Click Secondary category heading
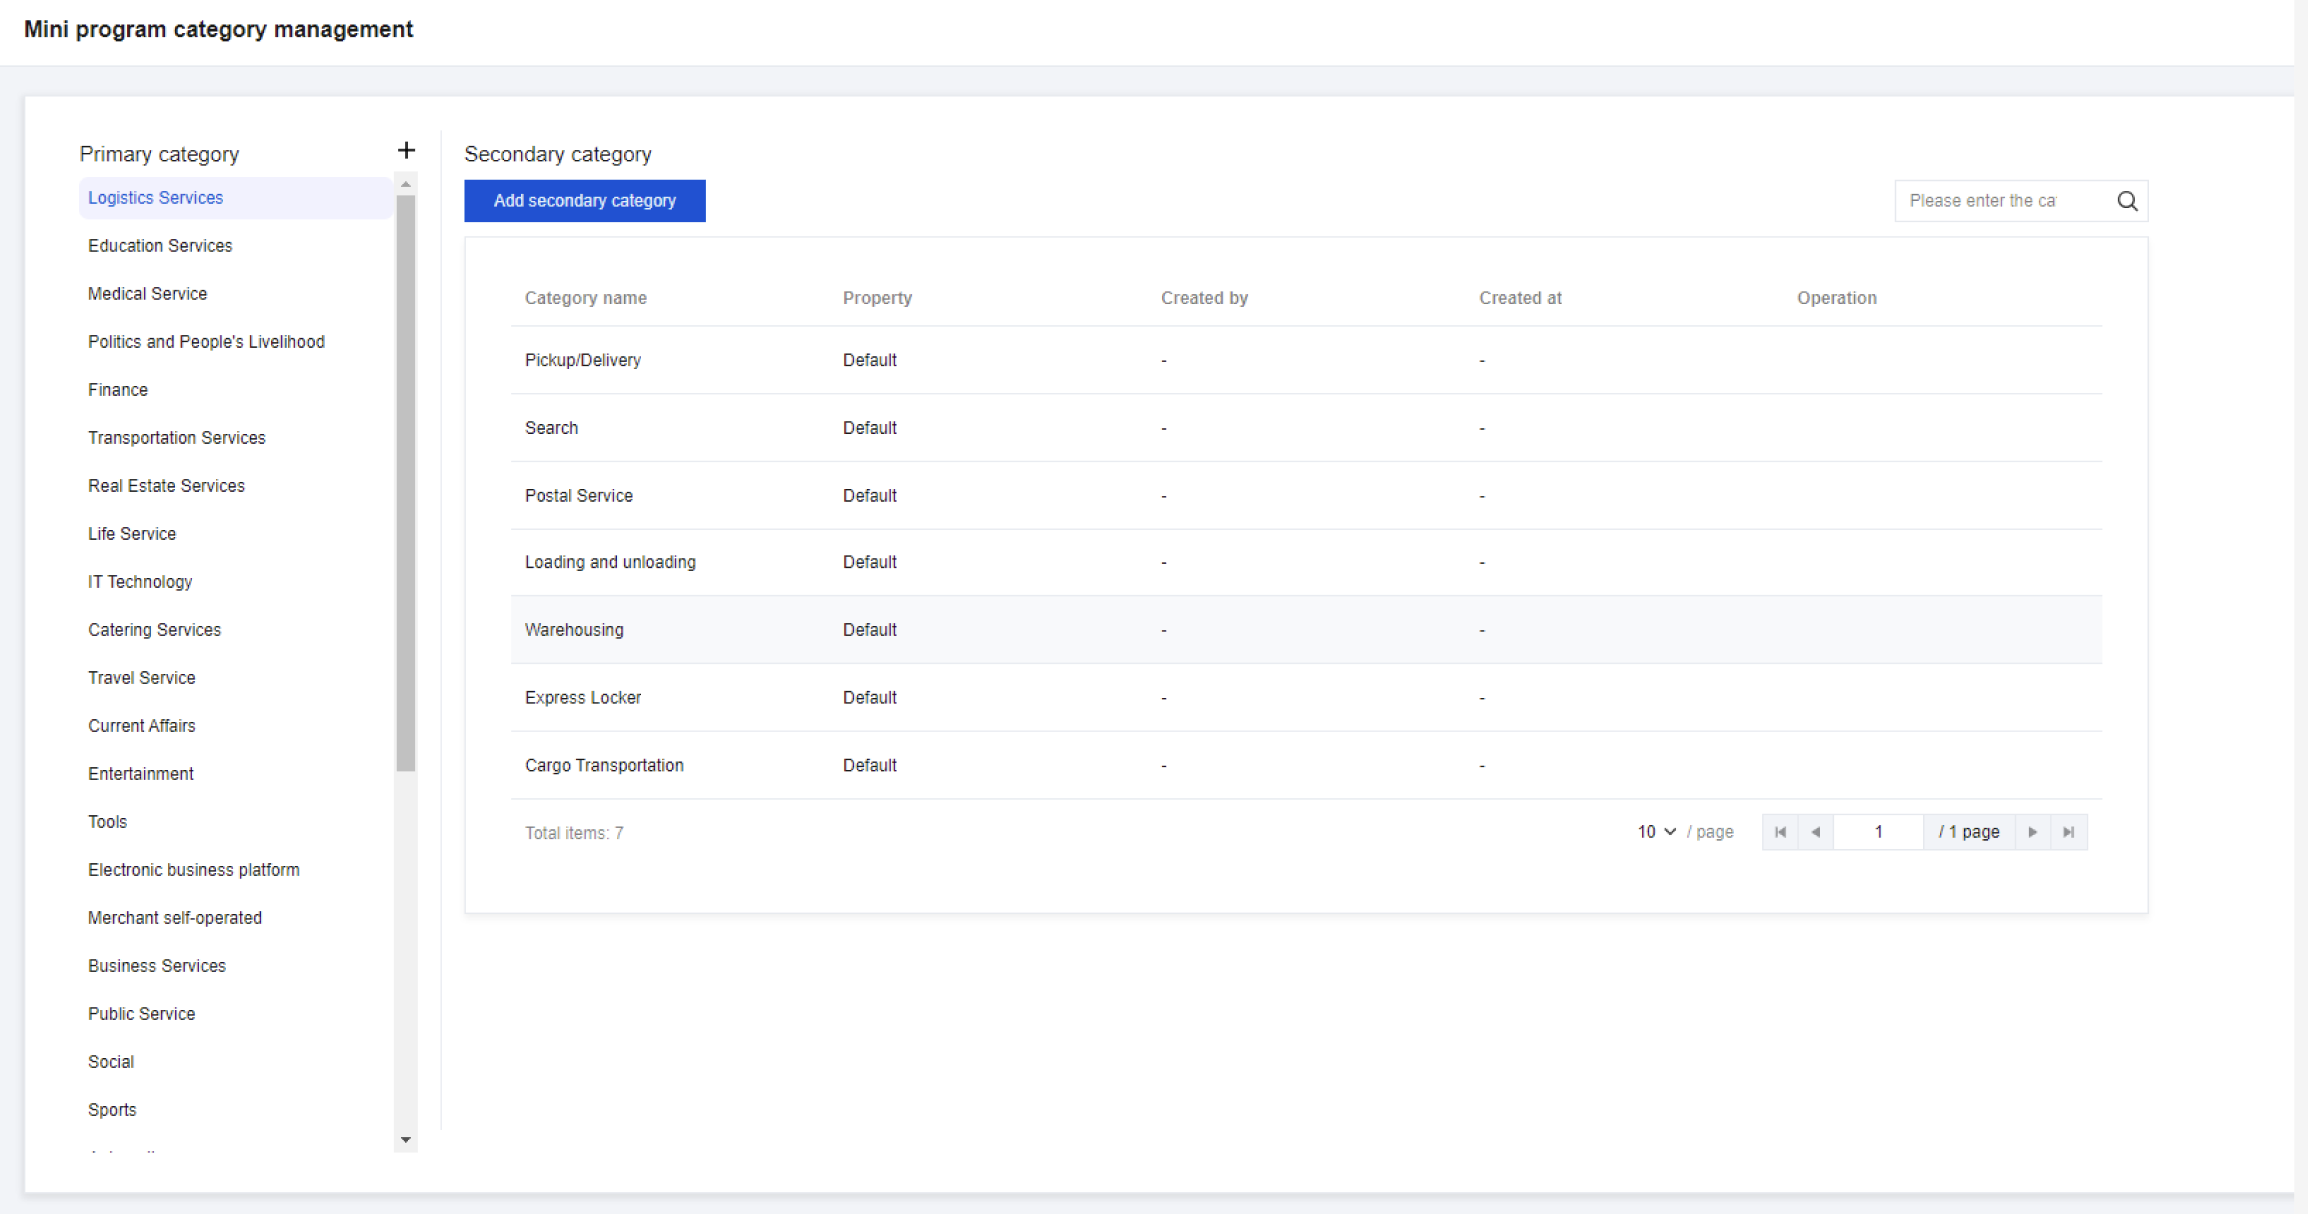The height and width of the screenshot is (1214, 2308). tap(558, 154)
